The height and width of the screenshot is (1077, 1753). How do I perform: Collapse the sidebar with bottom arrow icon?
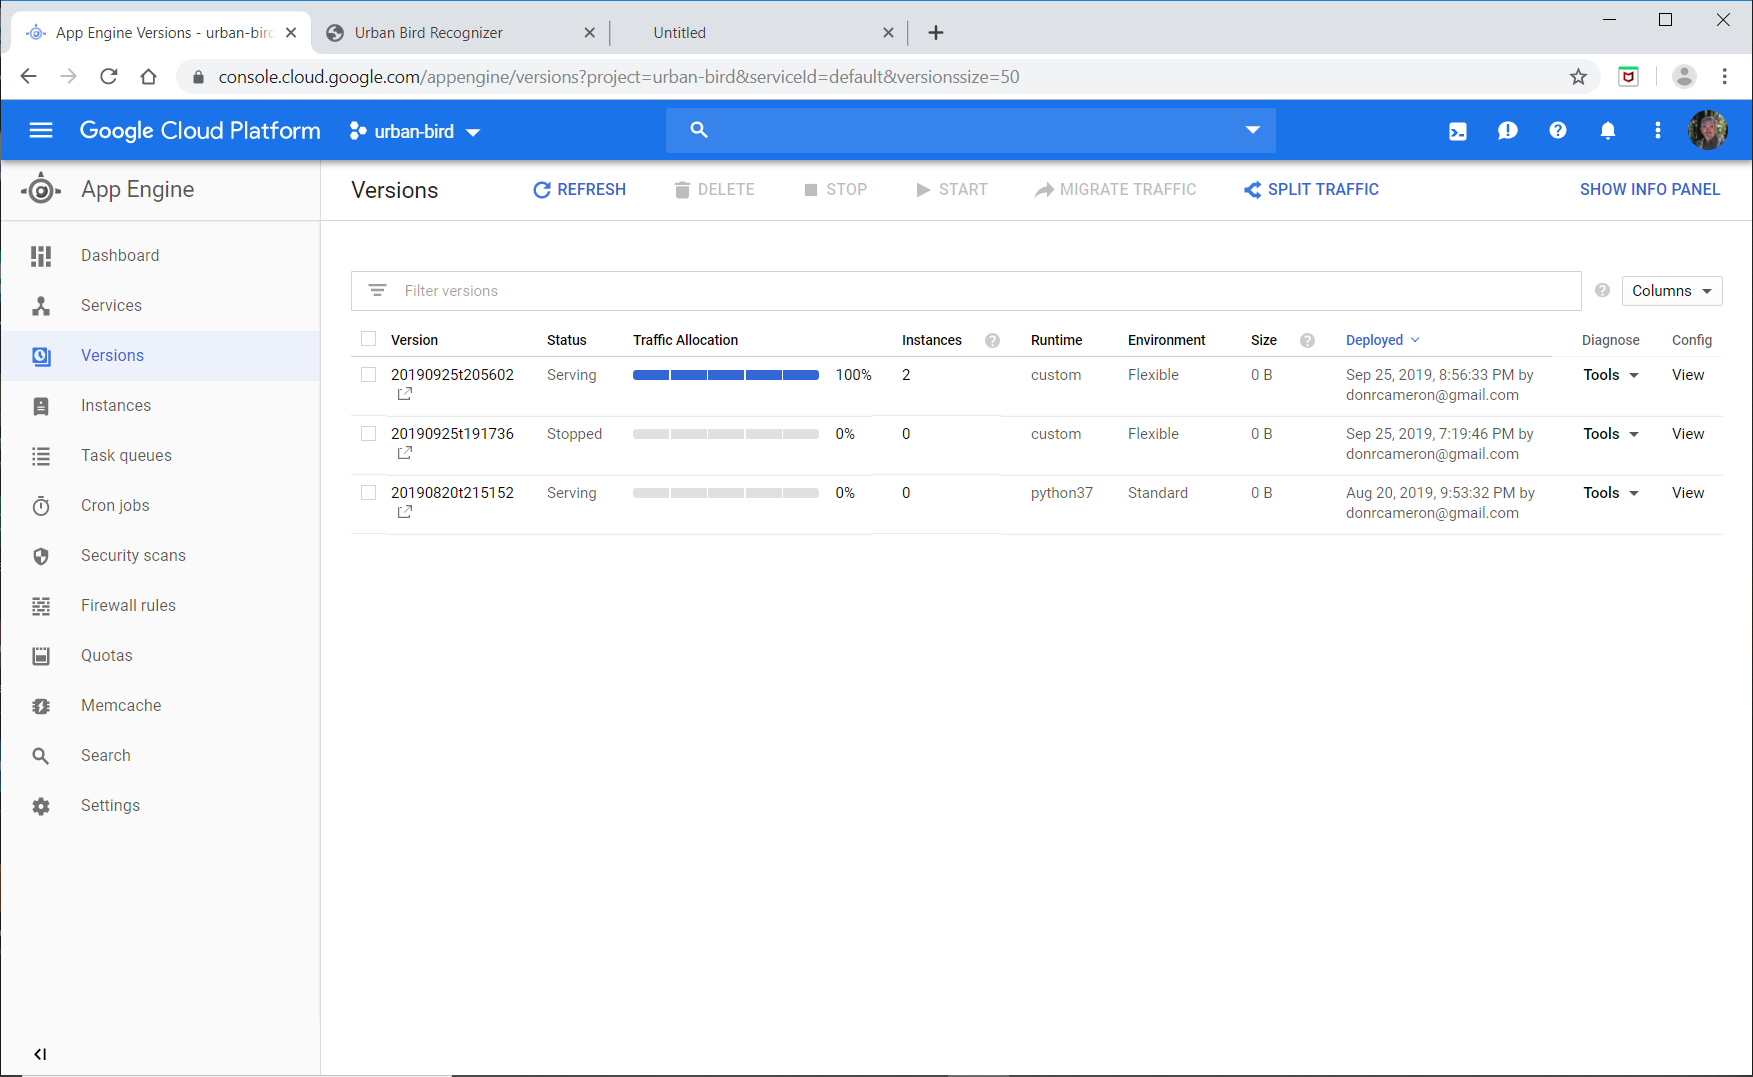pos(40,1054)
